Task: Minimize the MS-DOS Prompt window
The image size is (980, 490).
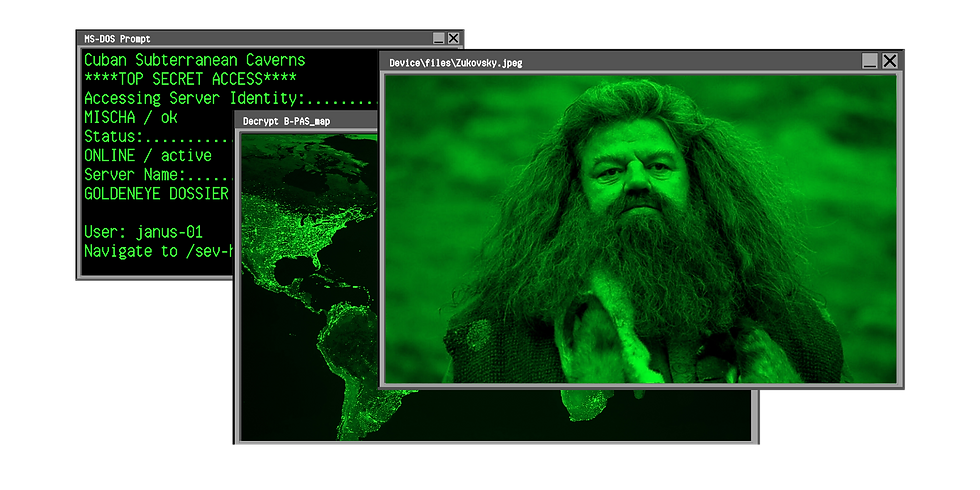Action: pyautogui.click(x=439, y=39)
